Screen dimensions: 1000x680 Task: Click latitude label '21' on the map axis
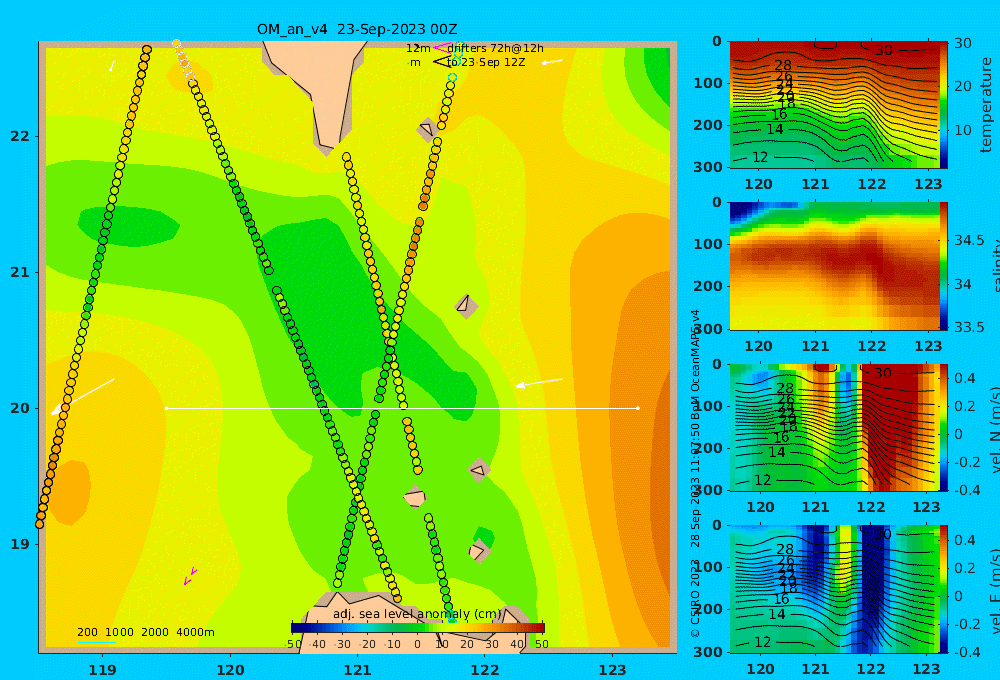(20, 272)
